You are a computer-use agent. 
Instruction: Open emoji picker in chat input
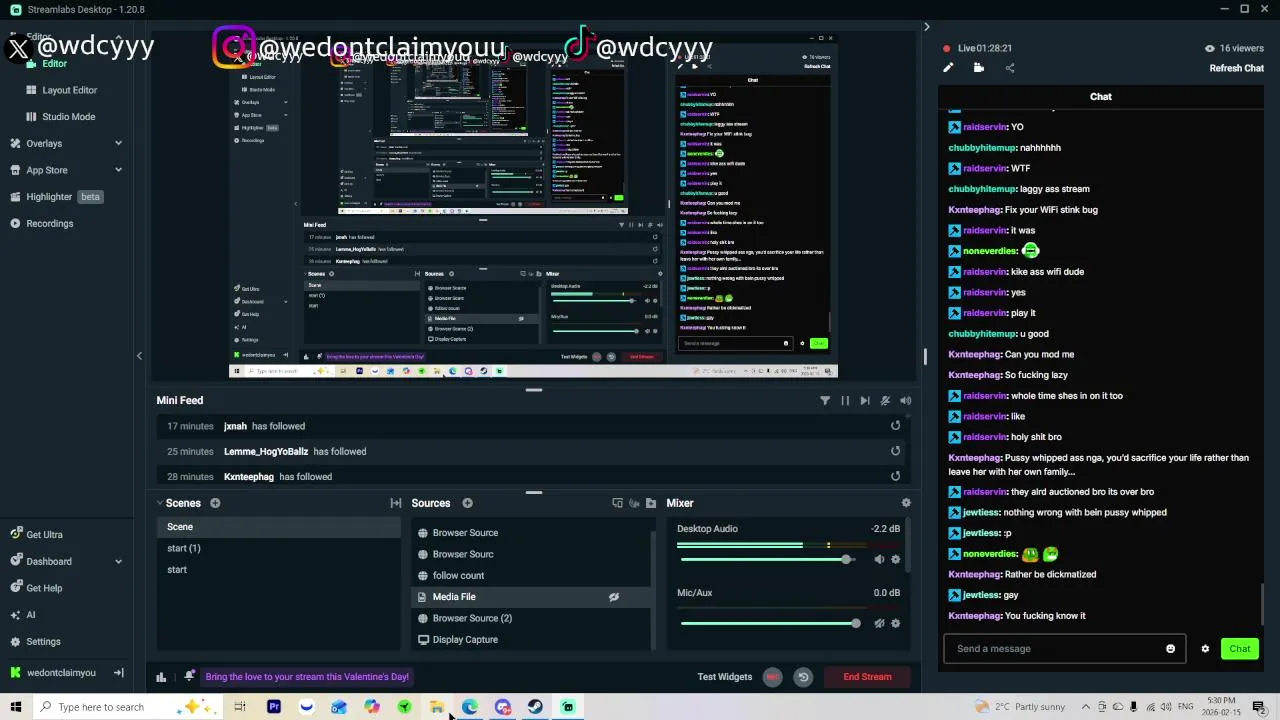[1170, 649]
